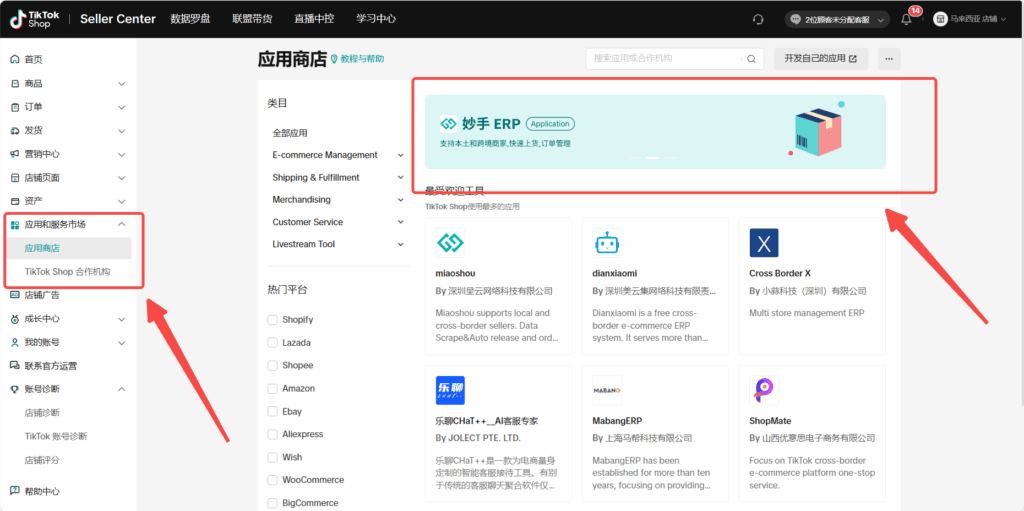Click the apps icon beside 应用和服务市场
1024x511 pixels.
(15, 225)
